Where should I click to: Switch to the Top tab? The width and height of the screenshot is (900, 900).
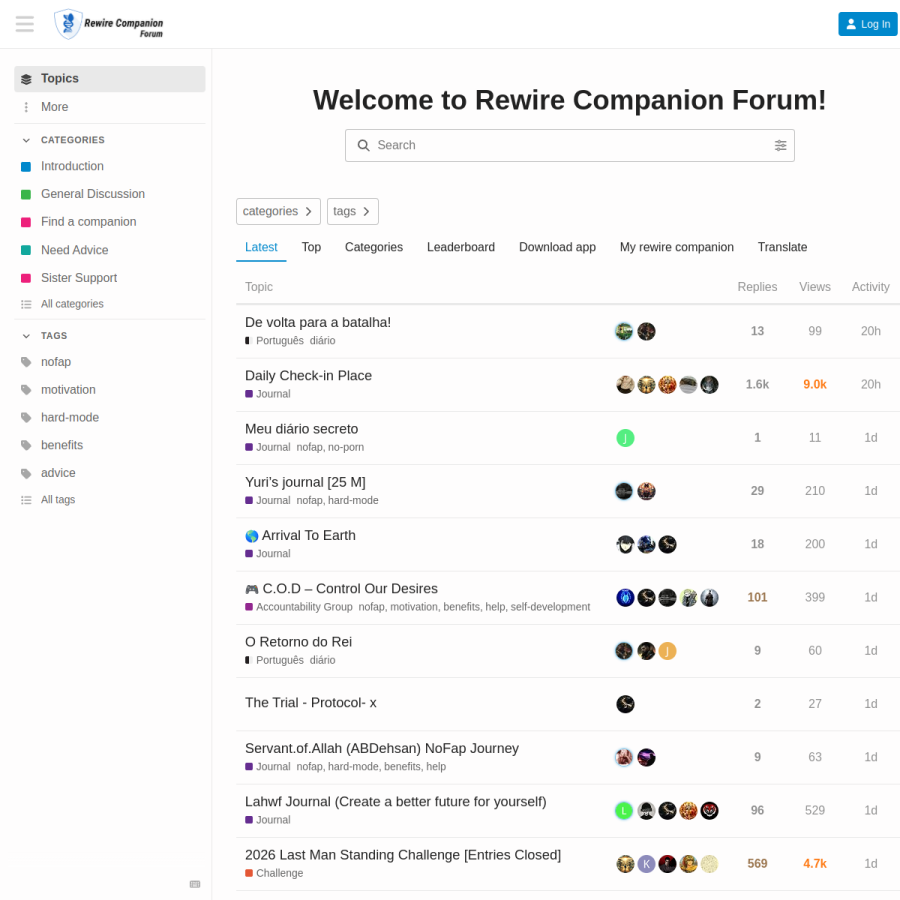[311, 247]
